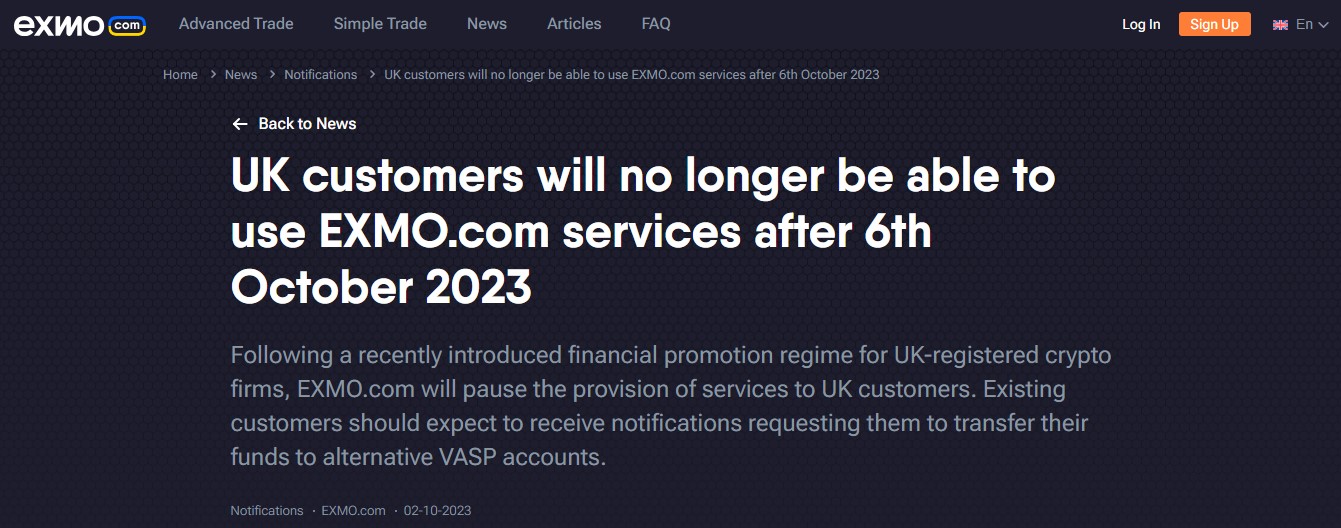Screen dimensions: 1341x528
Task: Go to Simple Trade in the top navigation
Action: (380, 24)
